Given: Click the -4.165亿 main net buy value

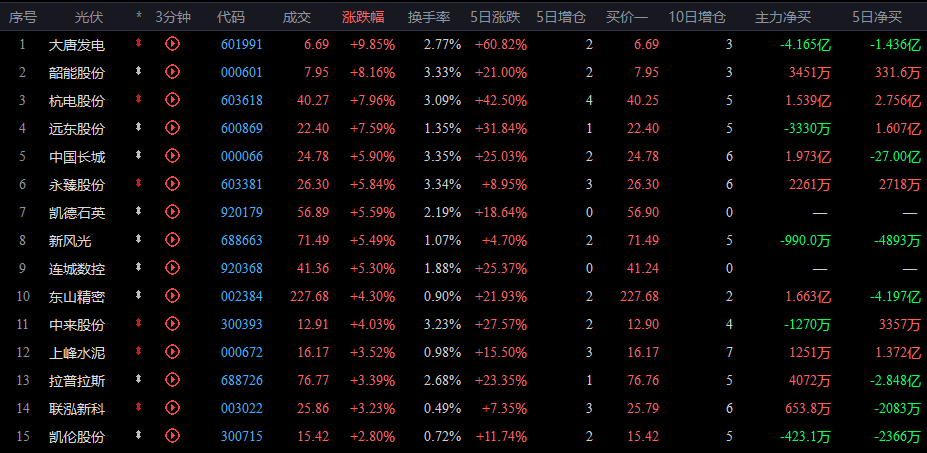Looking at the screenshot, I should [805, 44].
